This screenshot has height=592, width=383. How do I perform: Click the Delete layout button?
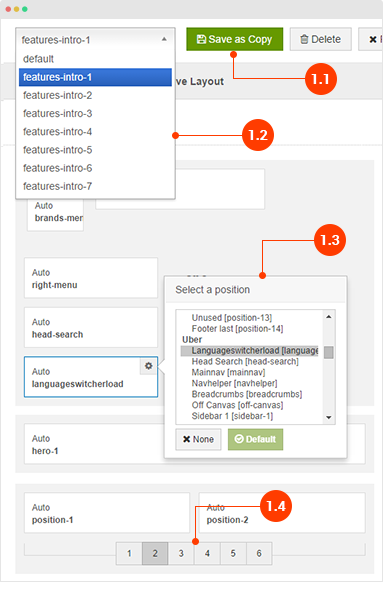click(x=321, y=39)
